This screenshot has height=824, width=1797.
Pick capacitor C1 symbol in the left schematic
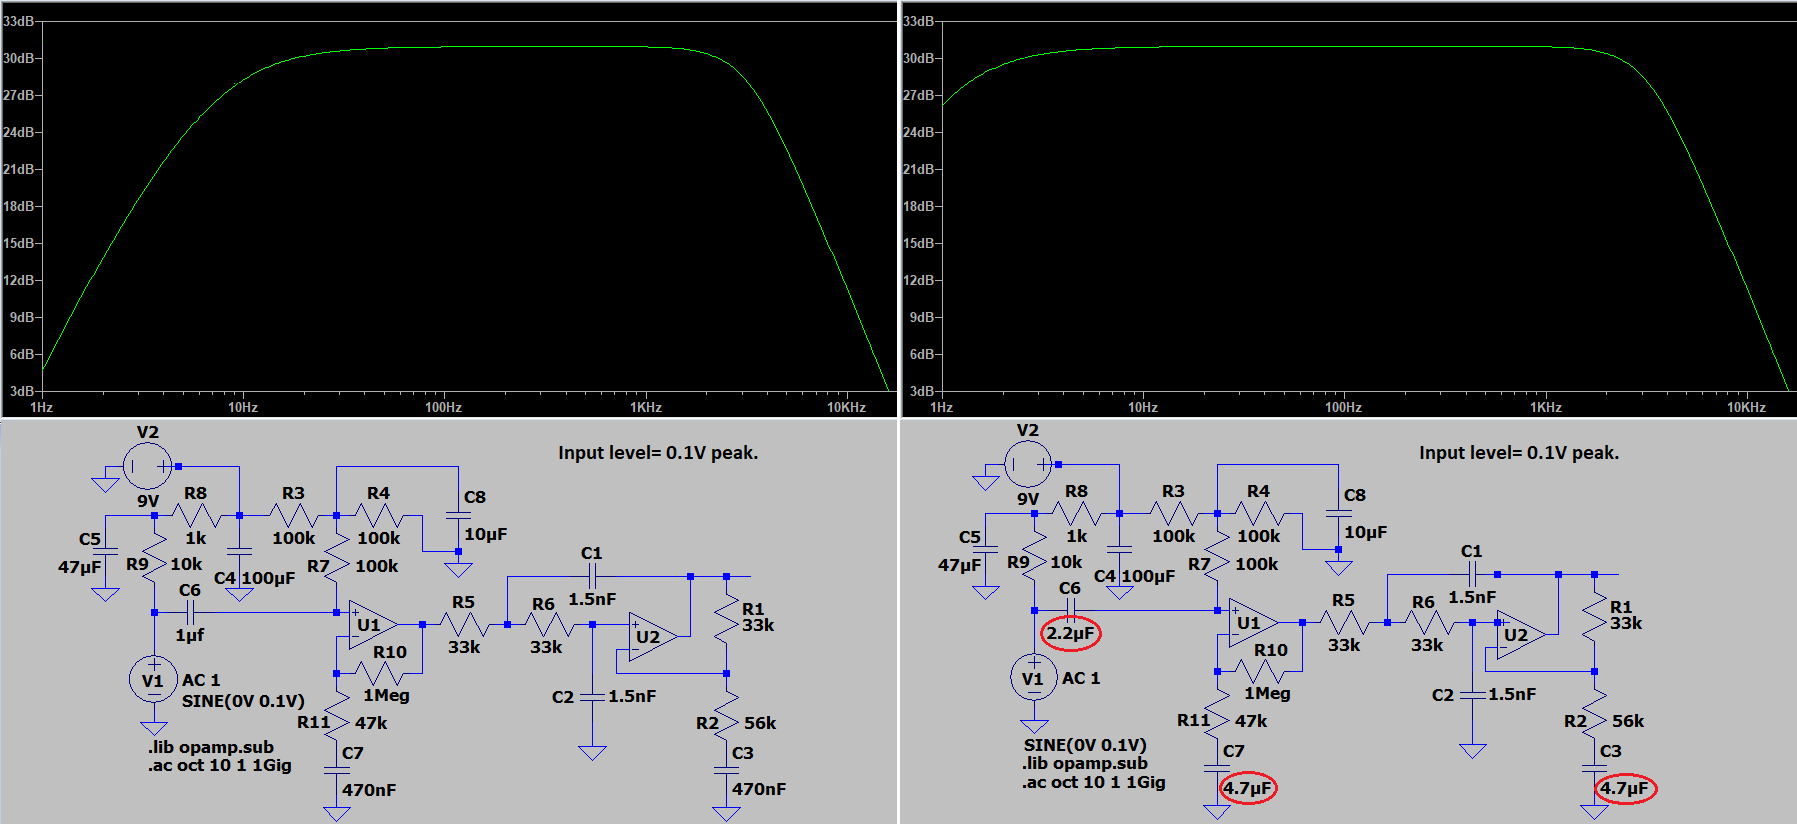[592, 576]
